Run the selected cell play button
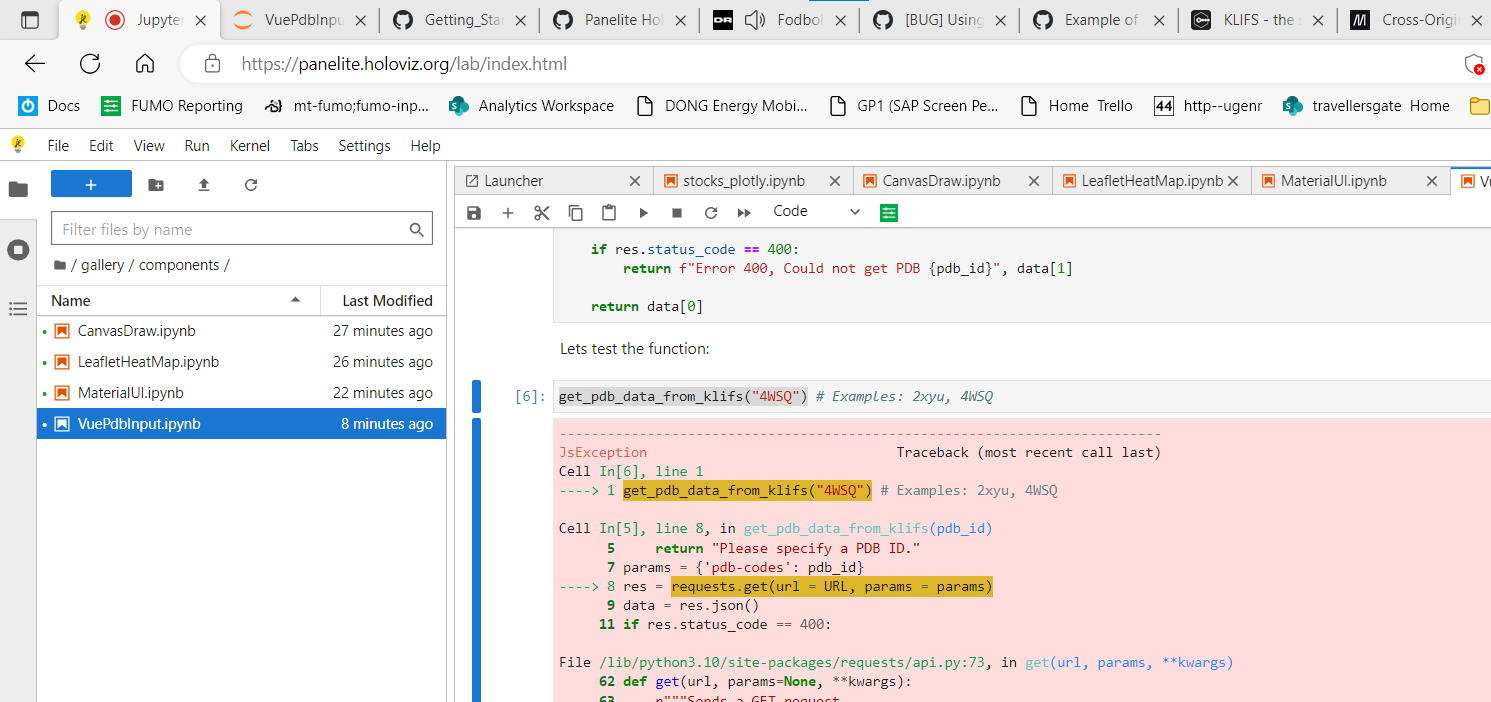 (x=643, y=213)
